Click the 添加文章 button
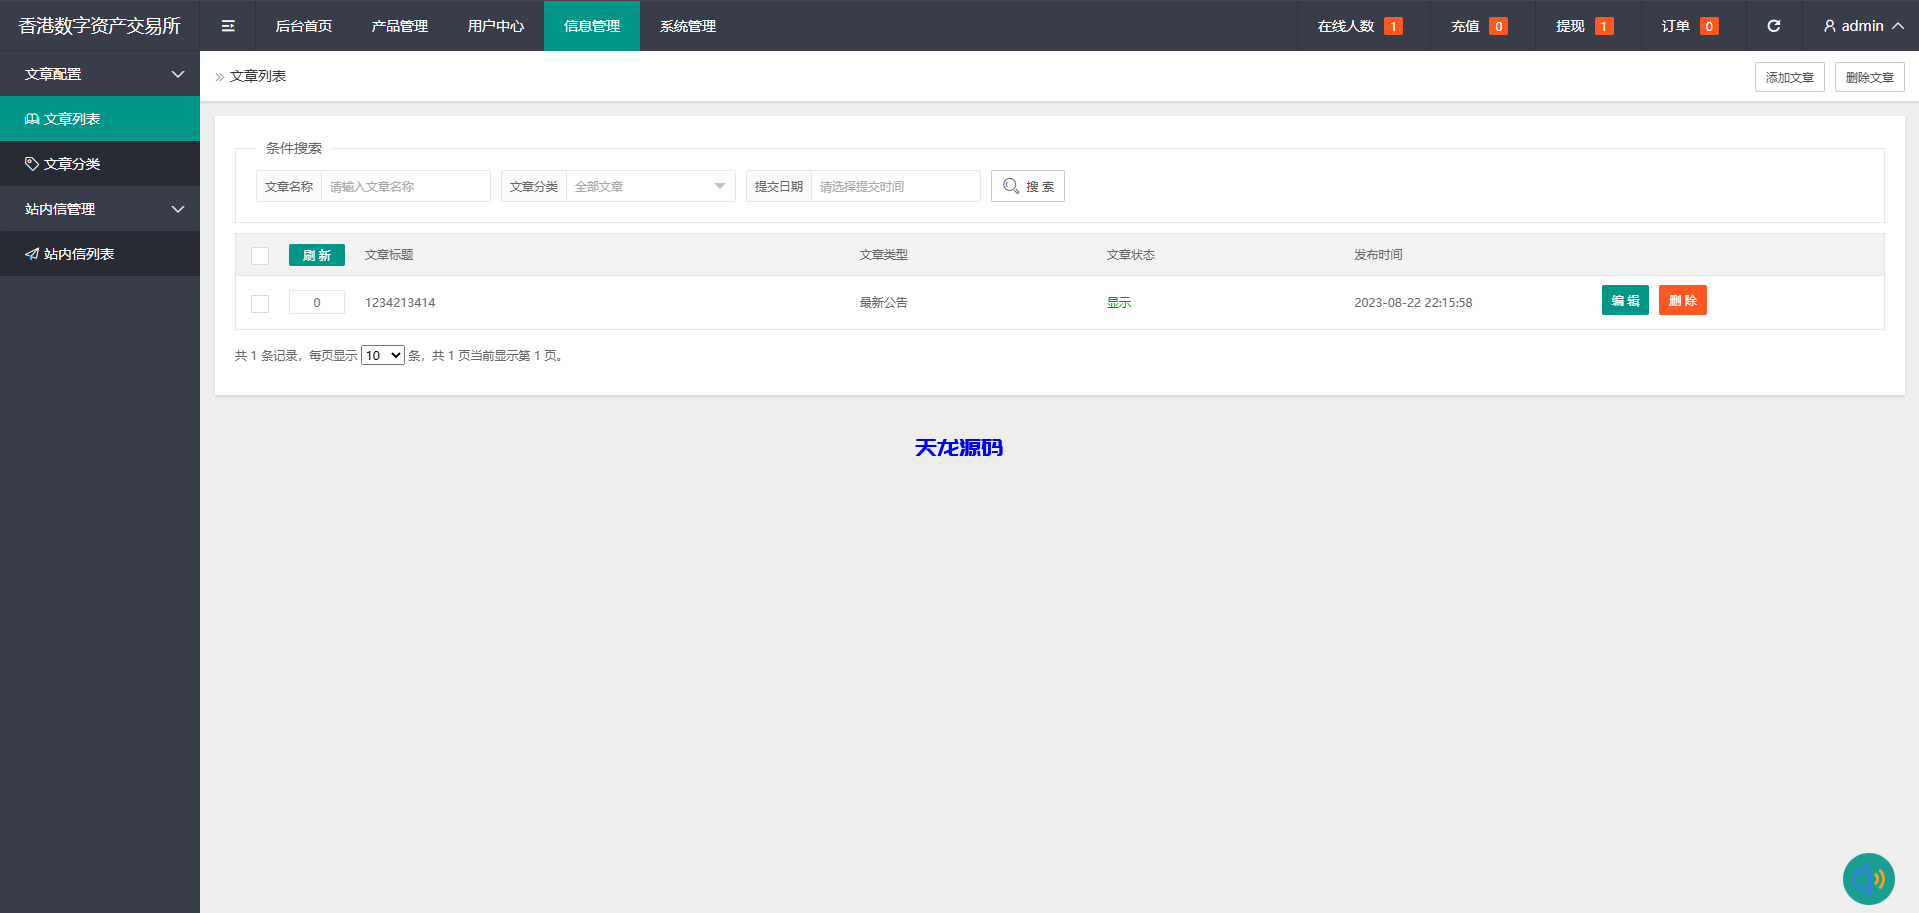 (1789, 77)
